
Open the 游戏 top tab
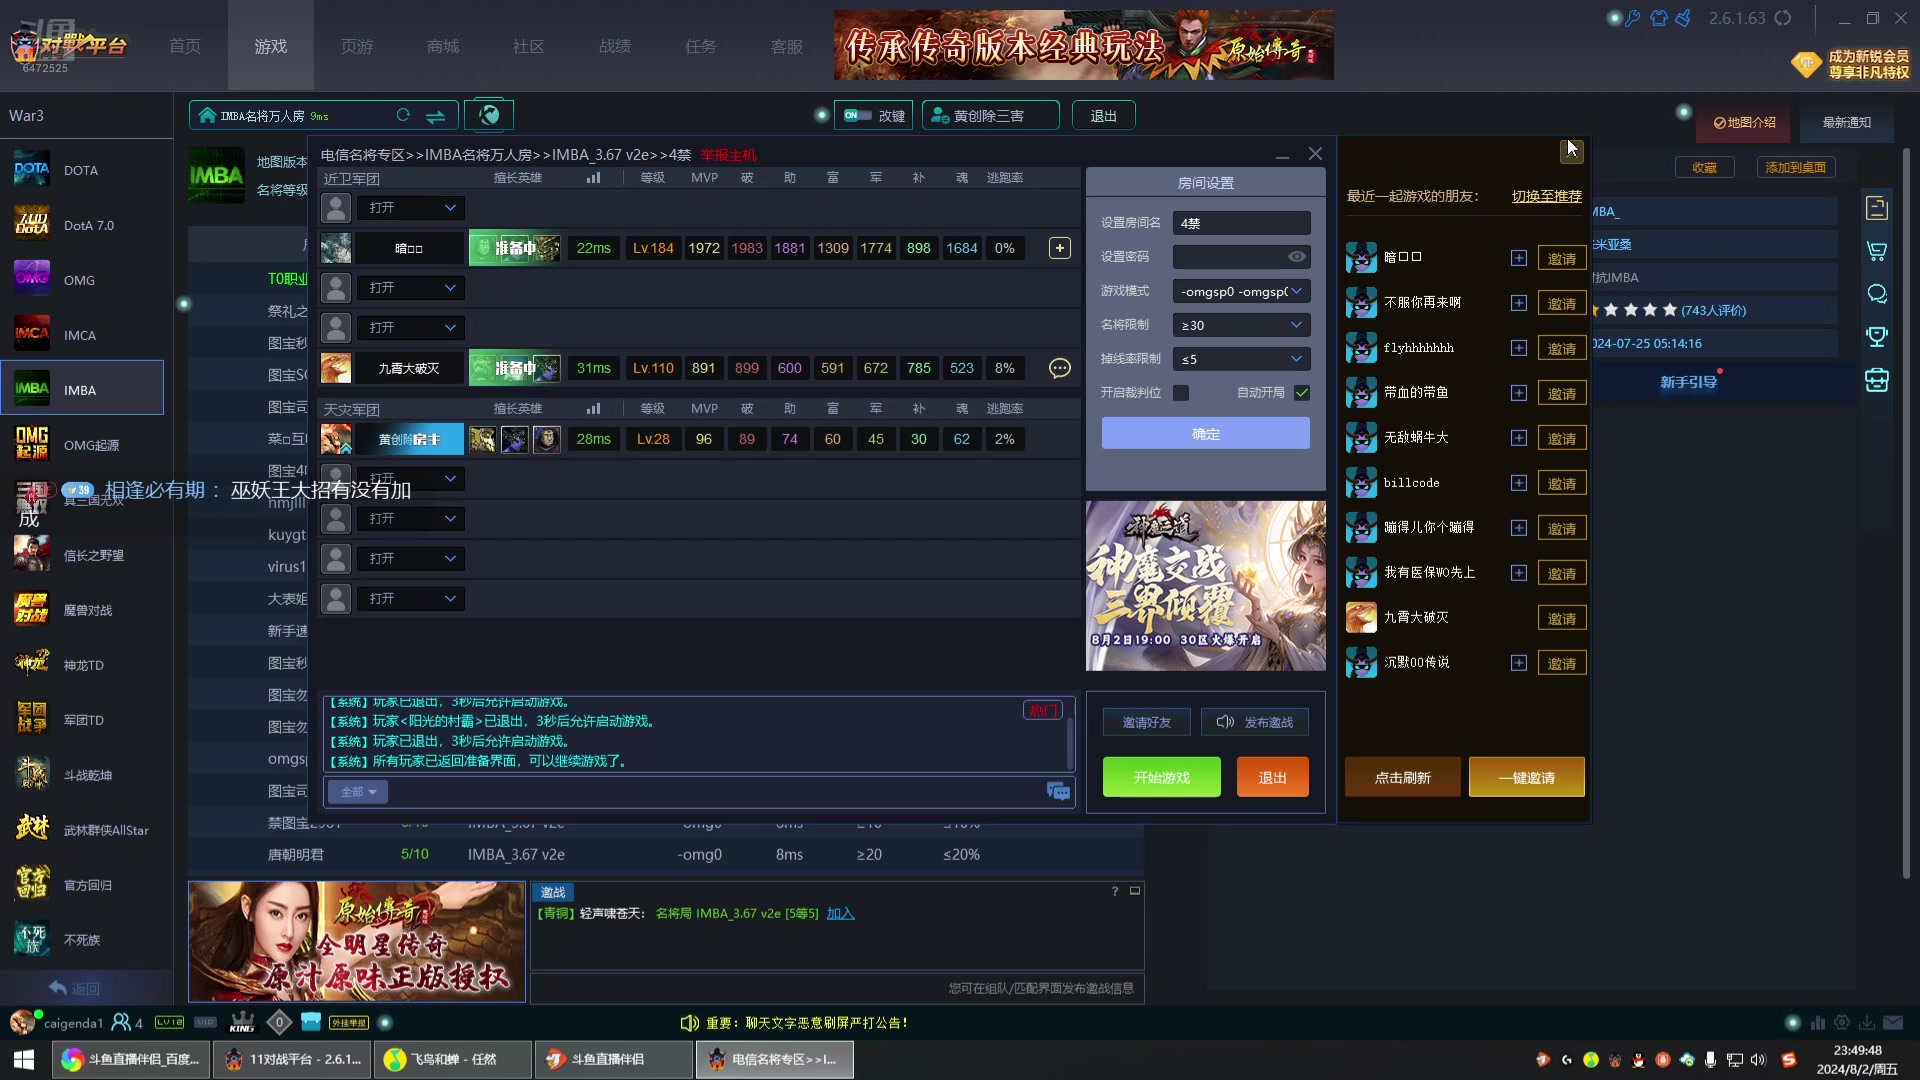[x=271, y=46]
